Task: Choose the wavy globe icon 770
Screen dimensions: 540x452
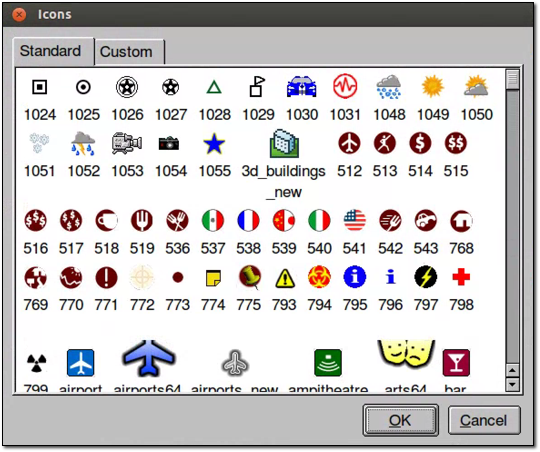Action: coord(71,278)
